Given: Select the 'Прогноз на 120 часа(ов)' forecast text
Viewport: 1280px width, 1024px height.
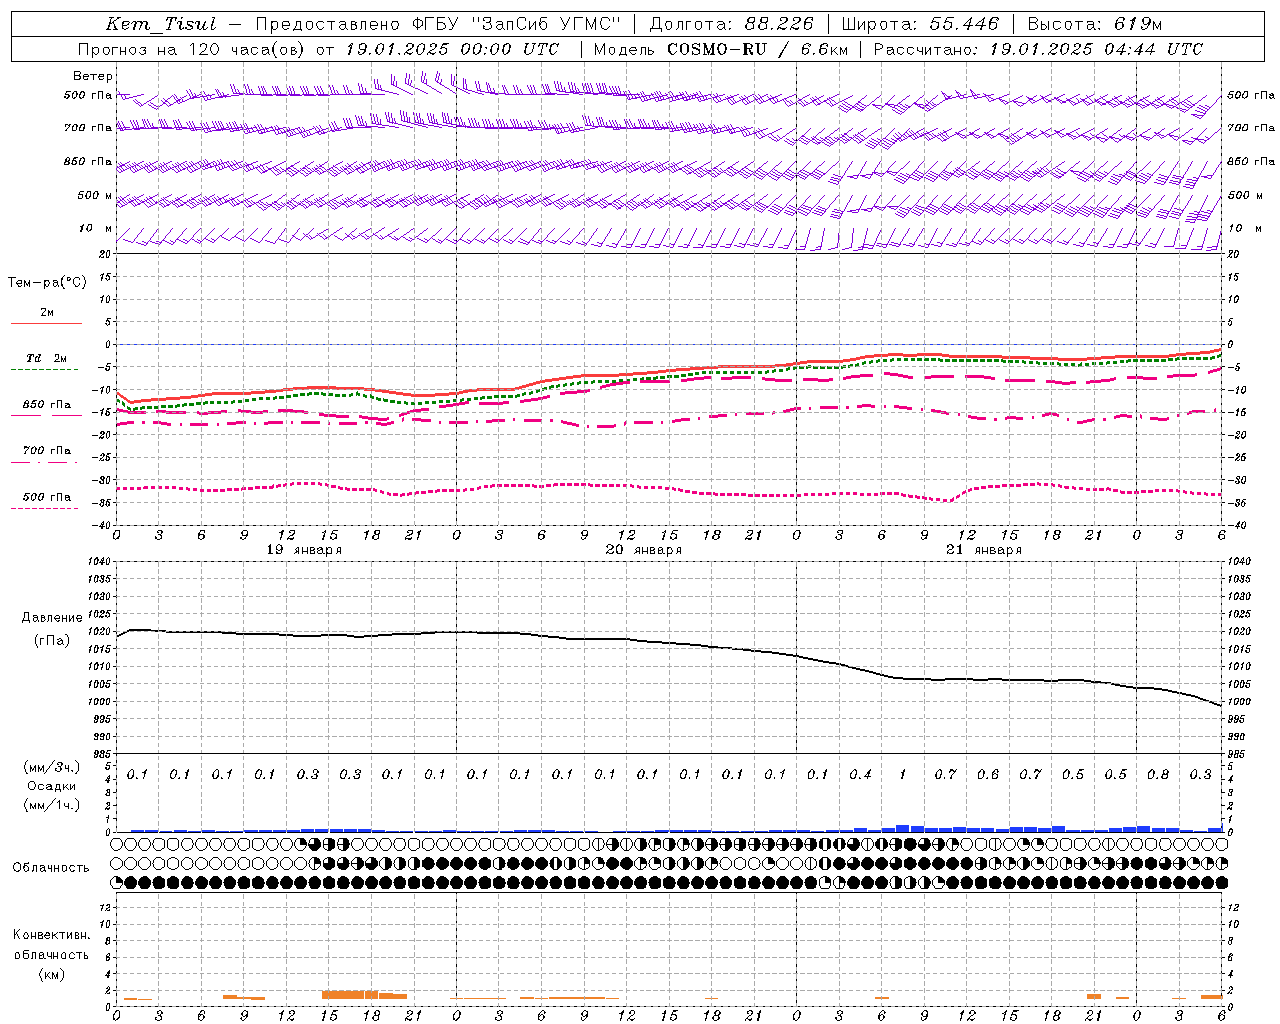Looking at the screenshot, I should 193,49.
